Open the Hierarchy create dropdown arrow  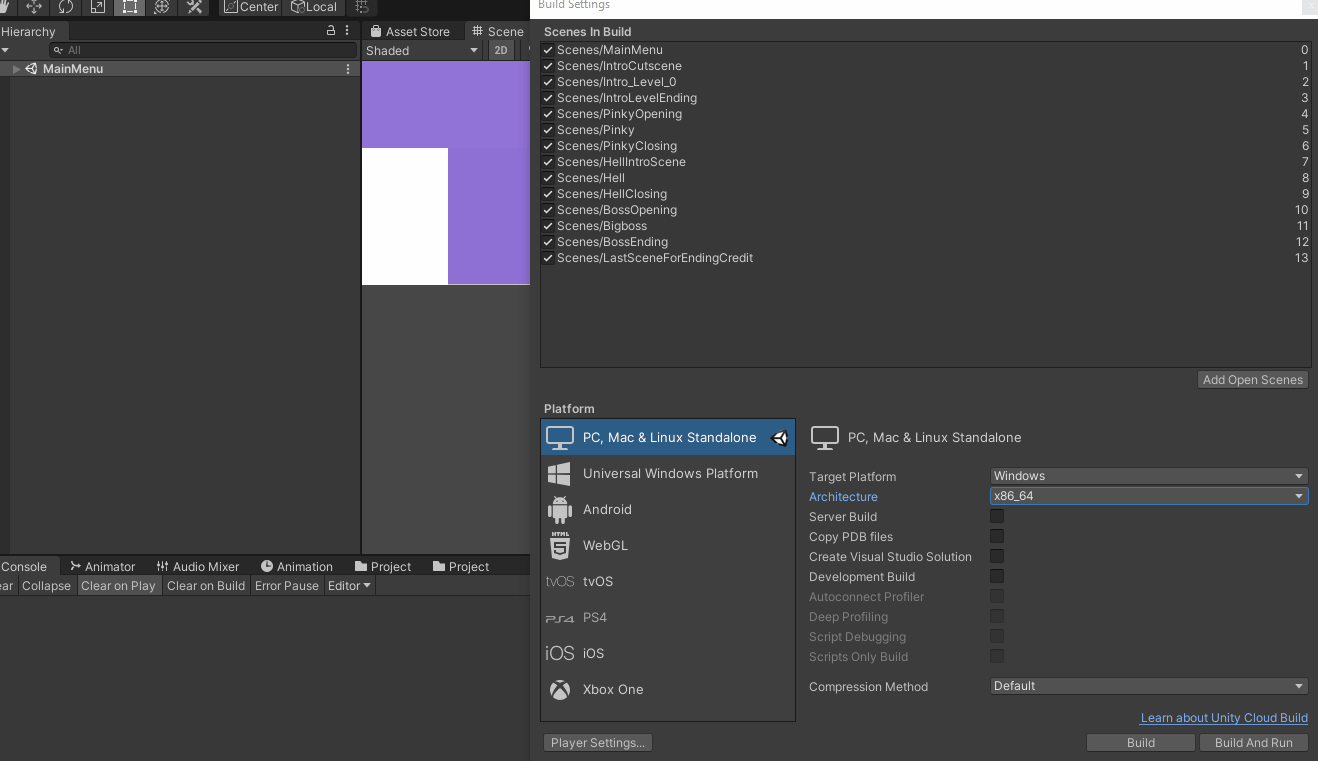pyautogui.click(x=5, y=50)
